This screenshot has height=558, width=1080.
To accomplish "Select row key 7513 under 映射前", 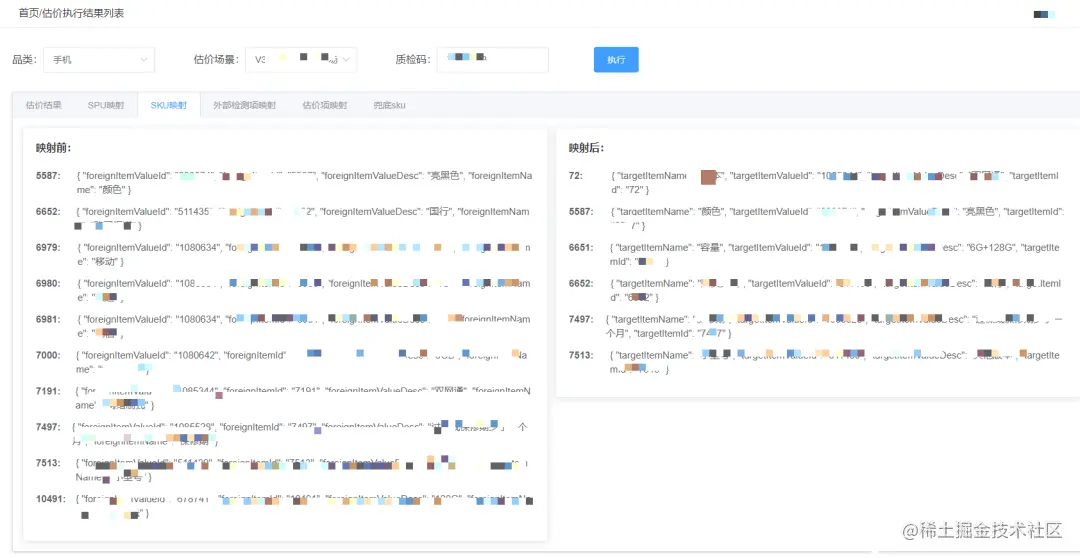I will click(48, 463).
